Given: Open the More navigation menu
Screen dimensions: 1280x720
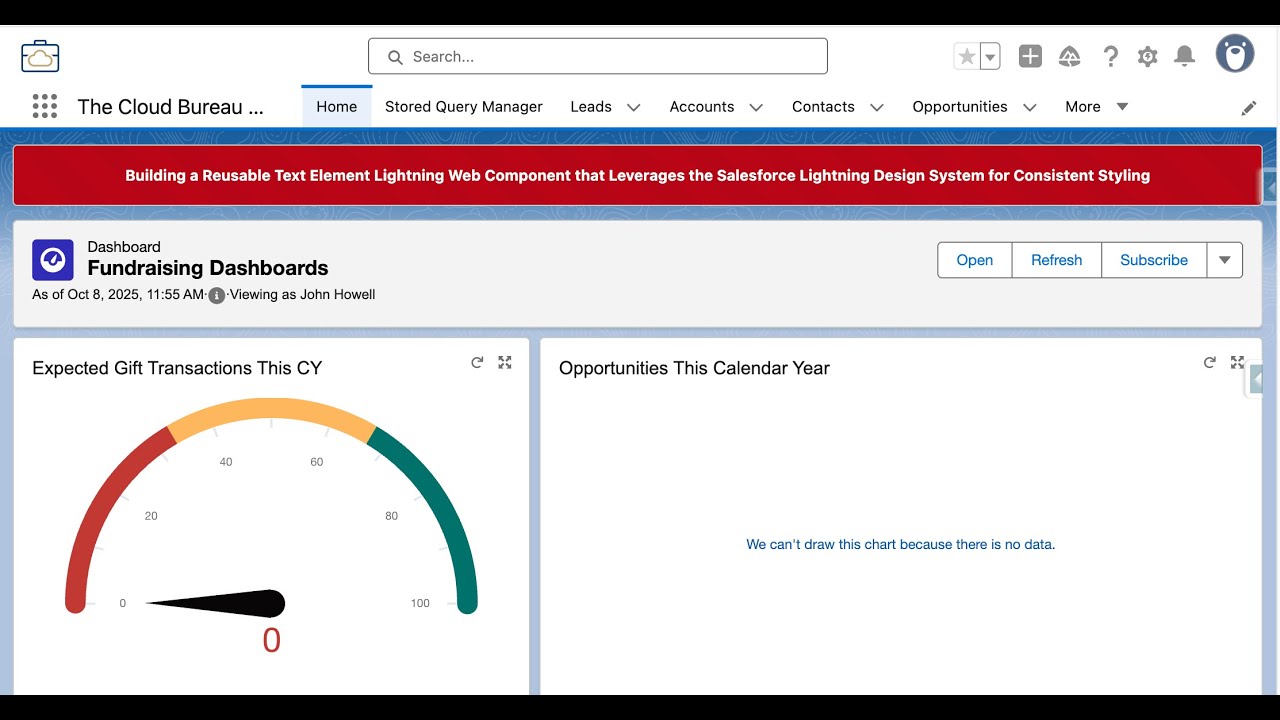Looking at the screenshot, I should [1096, 107].
